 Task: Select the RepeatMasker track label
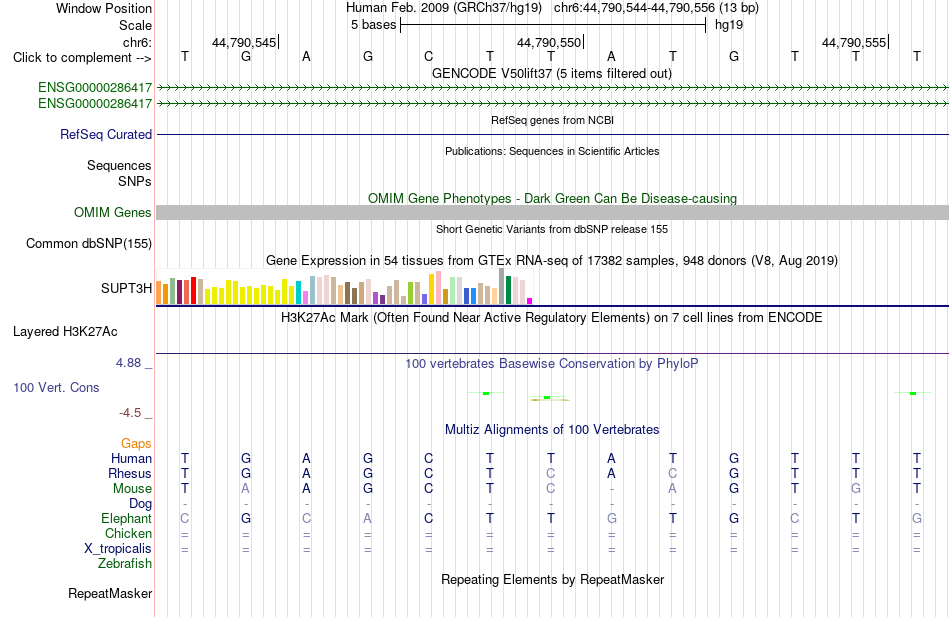coord(110,594)
